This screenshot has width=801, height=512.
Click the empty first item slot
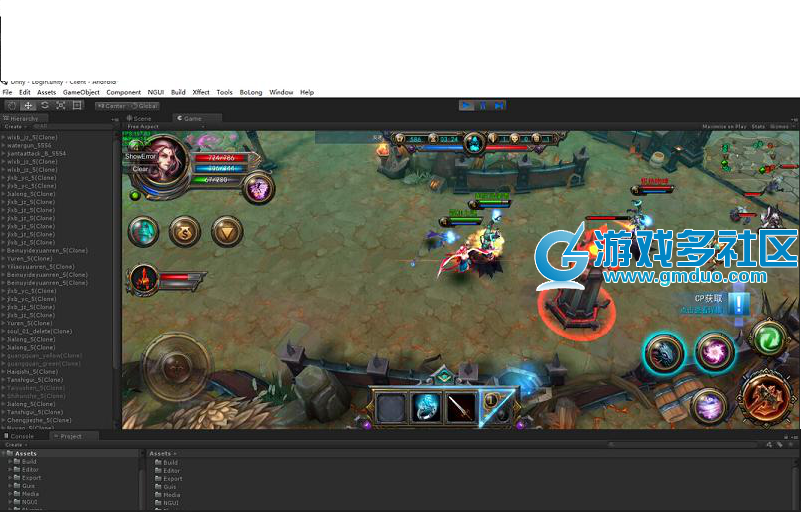click(391, 408)
